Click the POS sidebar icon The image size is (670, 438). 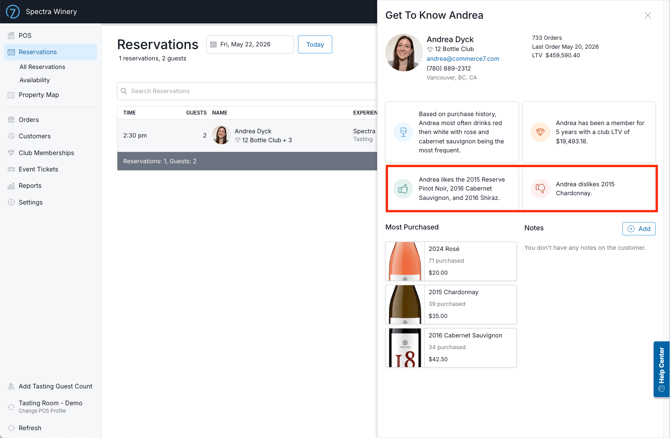[11, 35]
